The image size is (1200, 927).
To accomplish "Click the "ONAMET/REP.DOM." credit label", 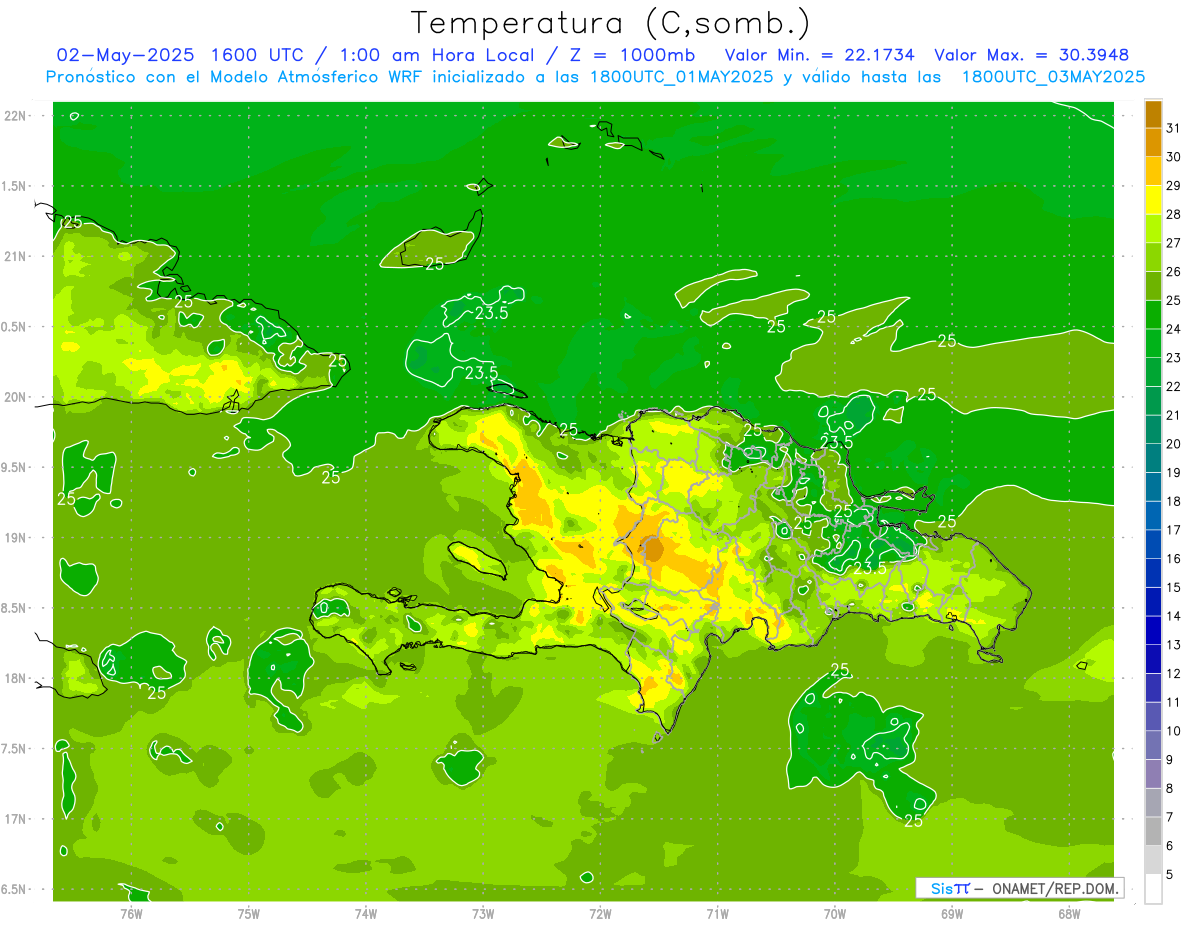I will [x=1054, y=888].
